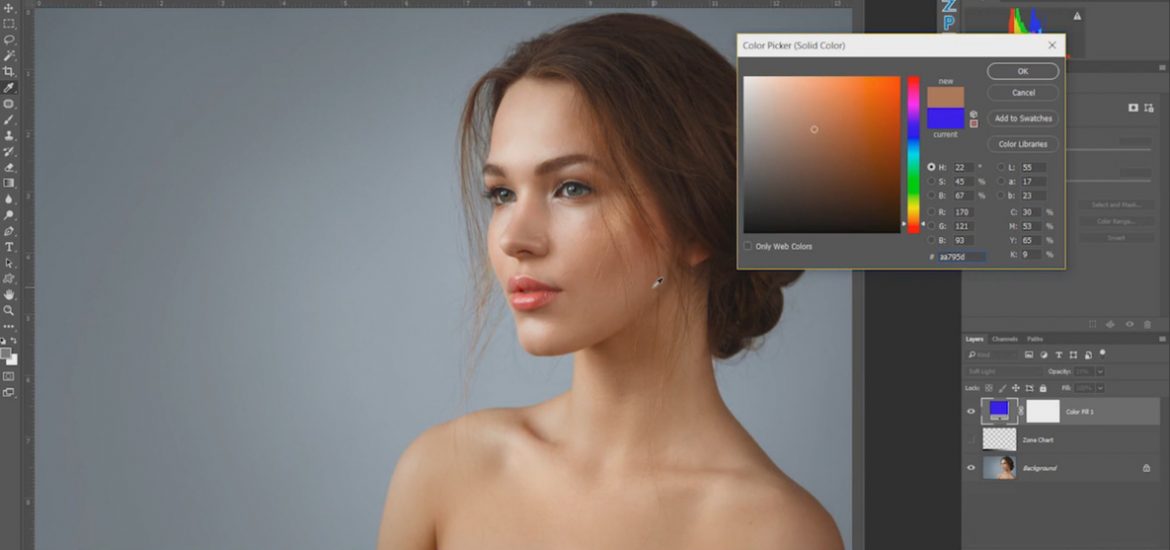
Task: Click shape layer filter icon in Layers
Action: click(x=1073, y=354)
